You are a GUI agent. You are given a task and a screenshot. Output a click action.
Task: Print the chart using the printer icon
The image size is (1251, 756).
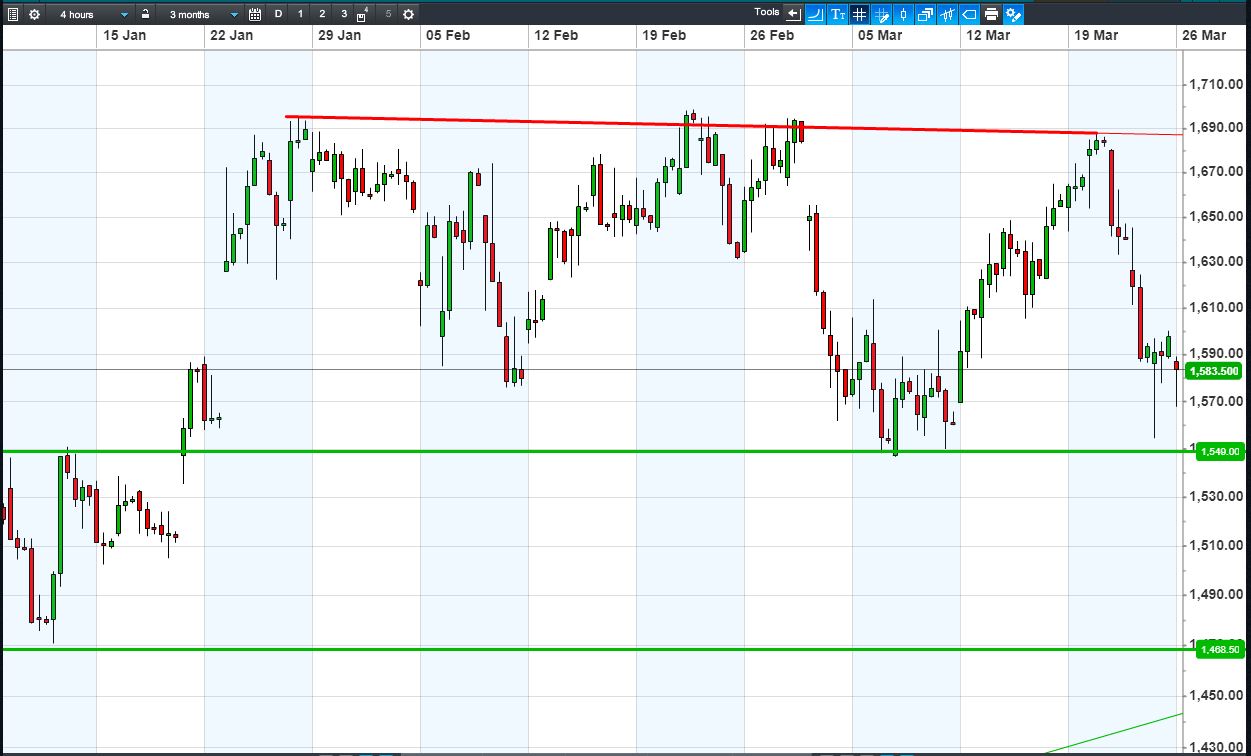(991, 14)
